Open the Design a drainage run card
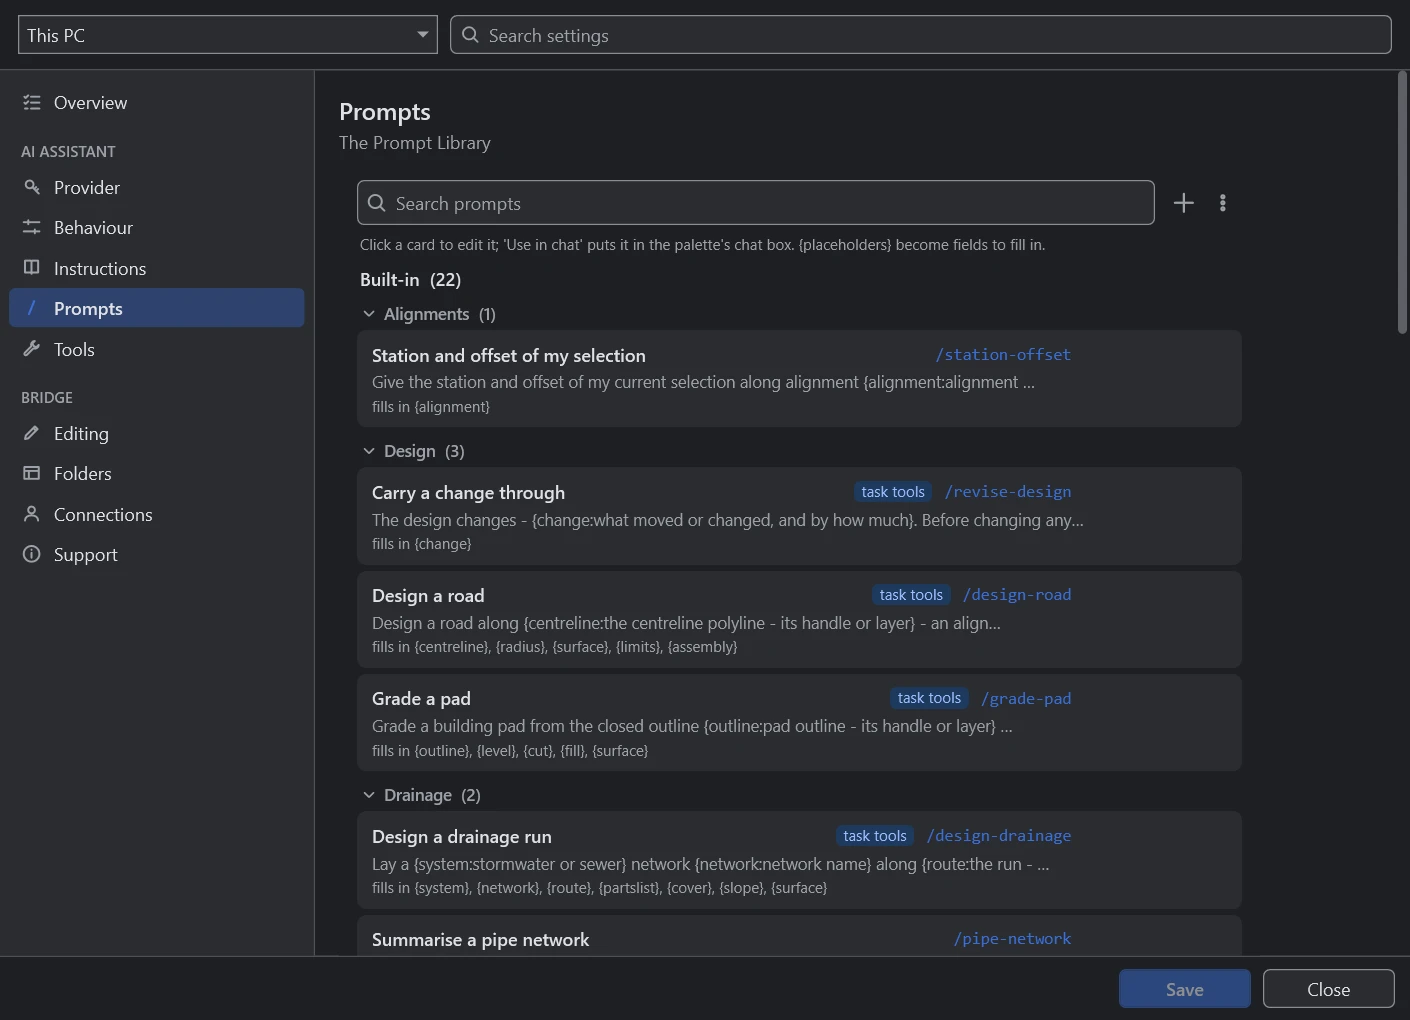The image size is (1410, 1020). pyautogui.click(x=799, y=860)
